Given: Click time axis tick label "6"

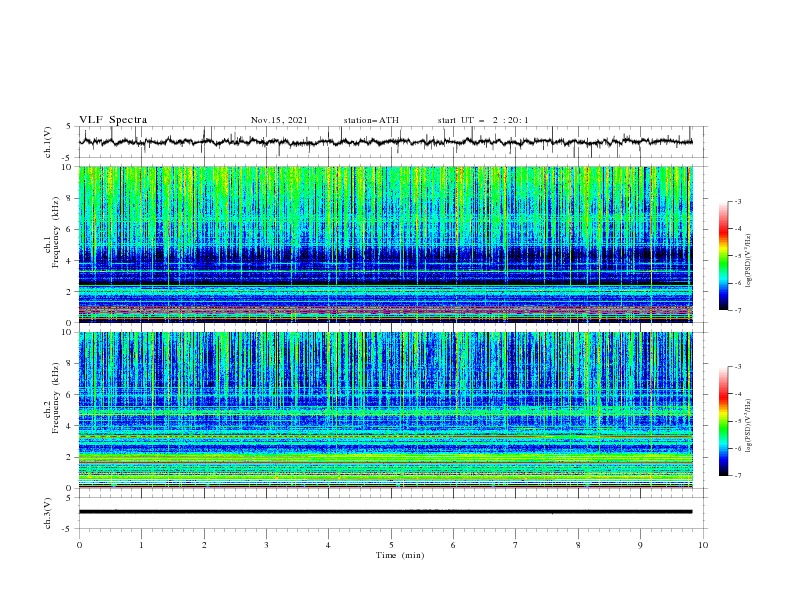Looking at the screenshot, I should pos(453,545).
